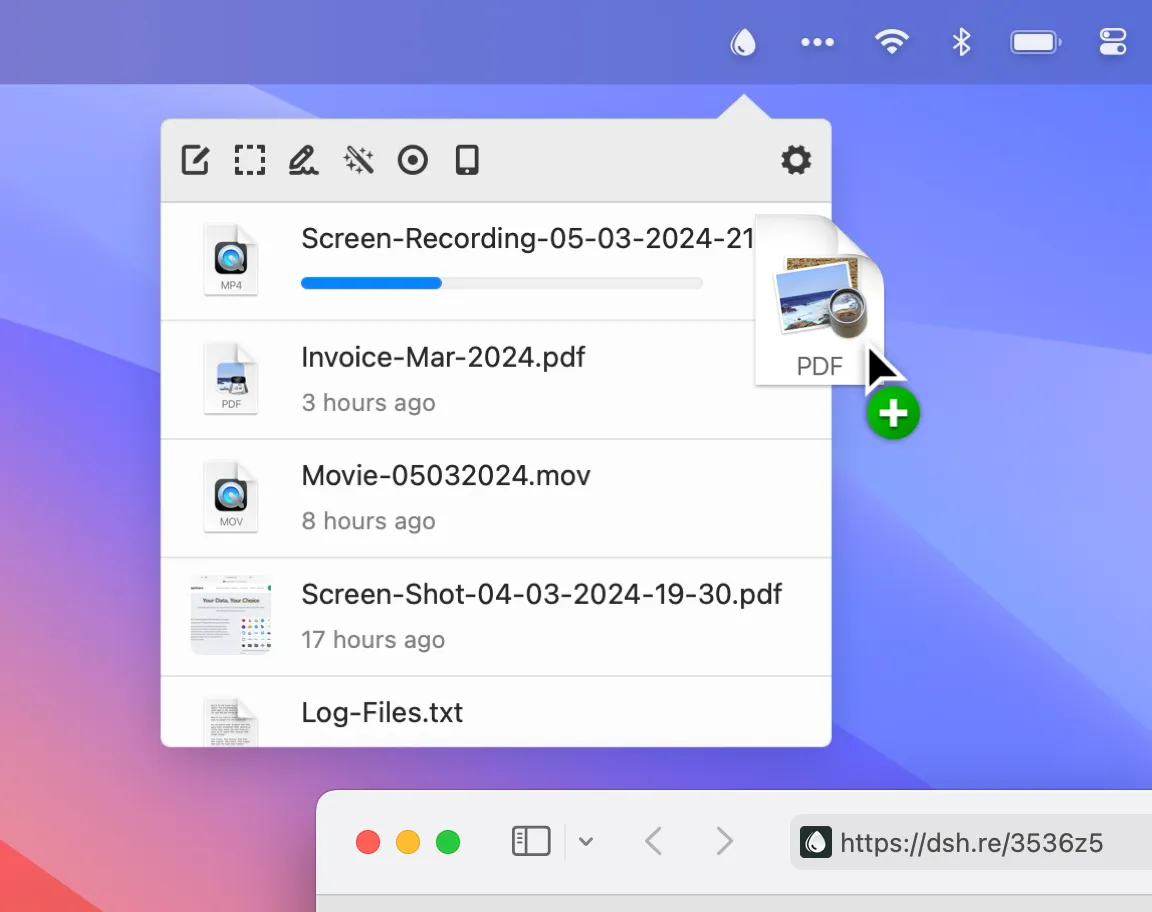The width and height of the screenshot is (1152, 912).
Task: Select the capture screen area icon
Action: pos(250,160)
